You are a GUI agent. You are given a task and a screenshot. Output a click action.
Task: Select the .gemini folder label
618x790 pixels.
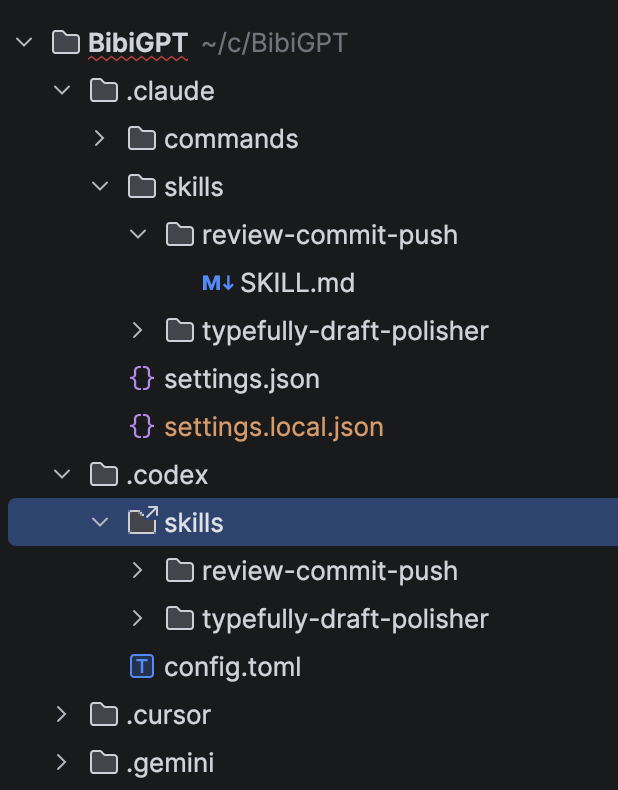(x=170, y=762)
